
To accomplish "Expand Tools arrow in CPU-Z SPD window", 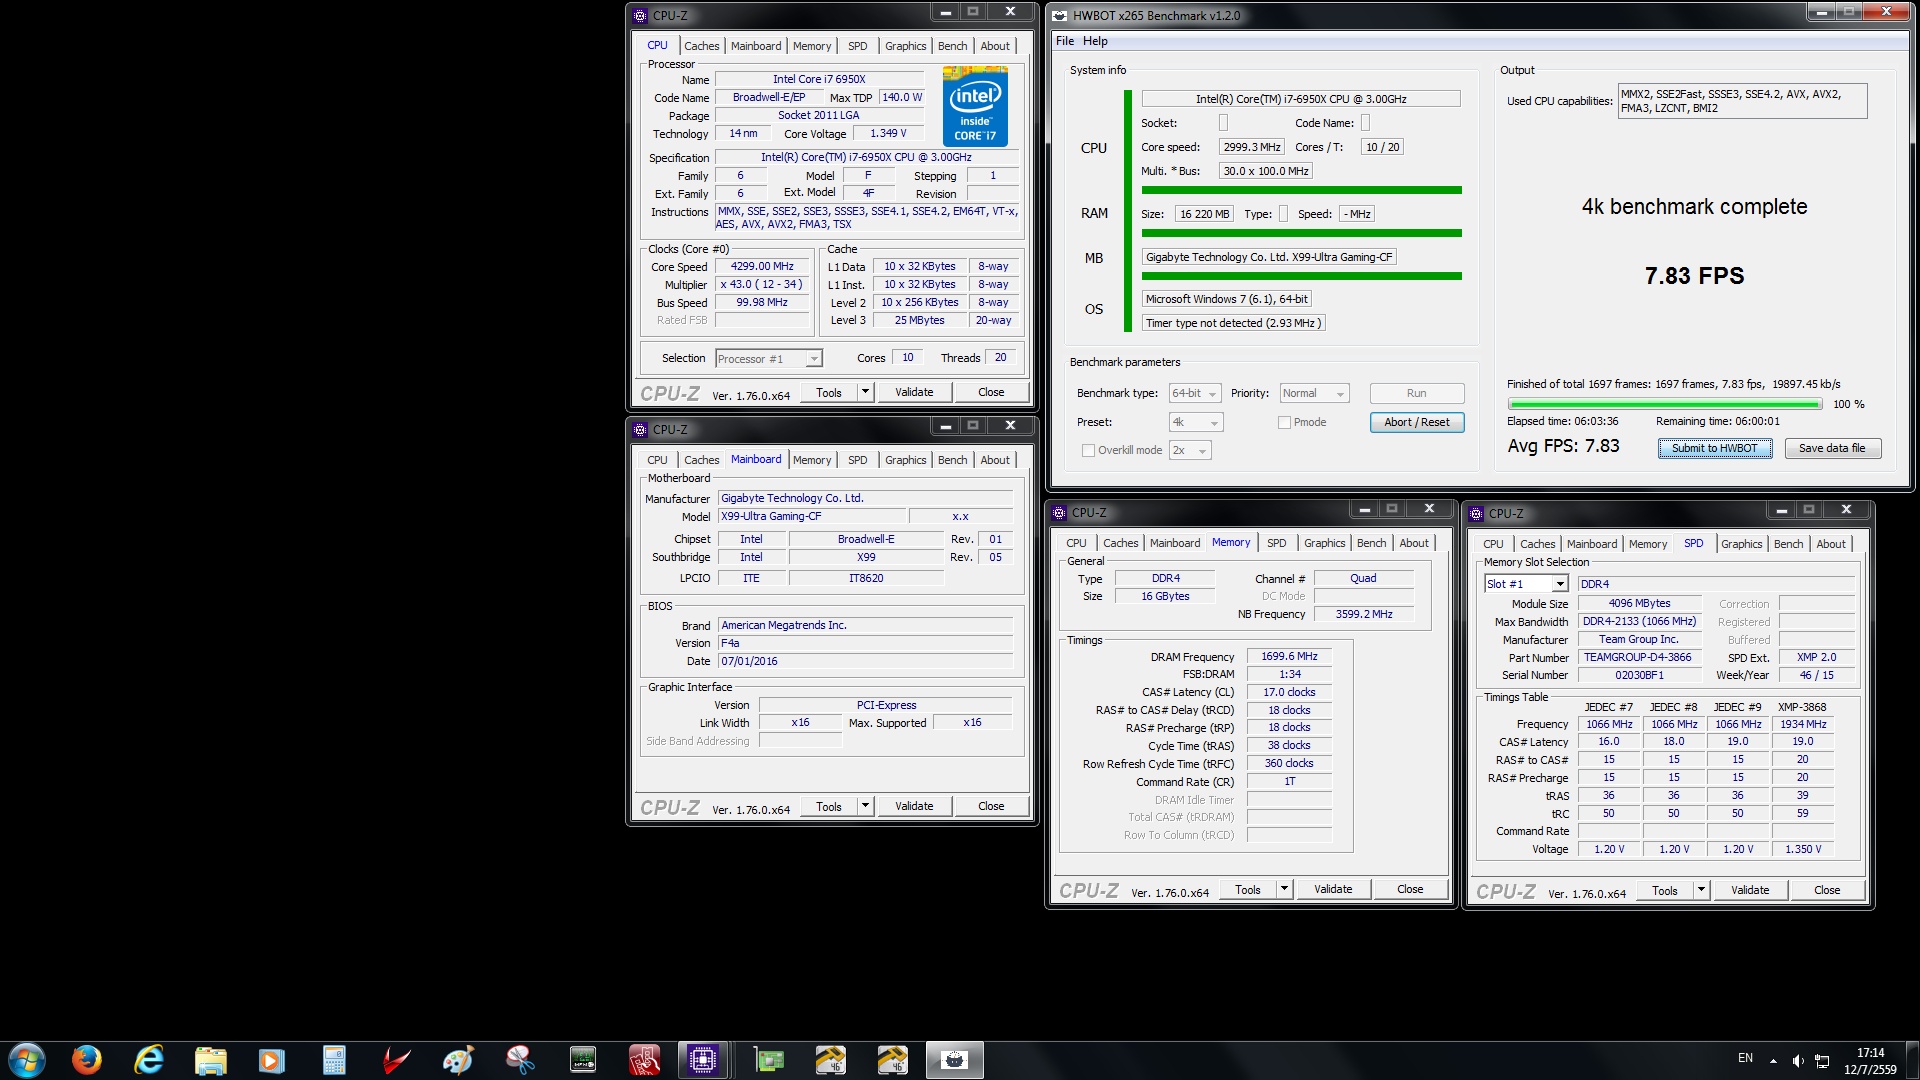I will click(1702, 890).
